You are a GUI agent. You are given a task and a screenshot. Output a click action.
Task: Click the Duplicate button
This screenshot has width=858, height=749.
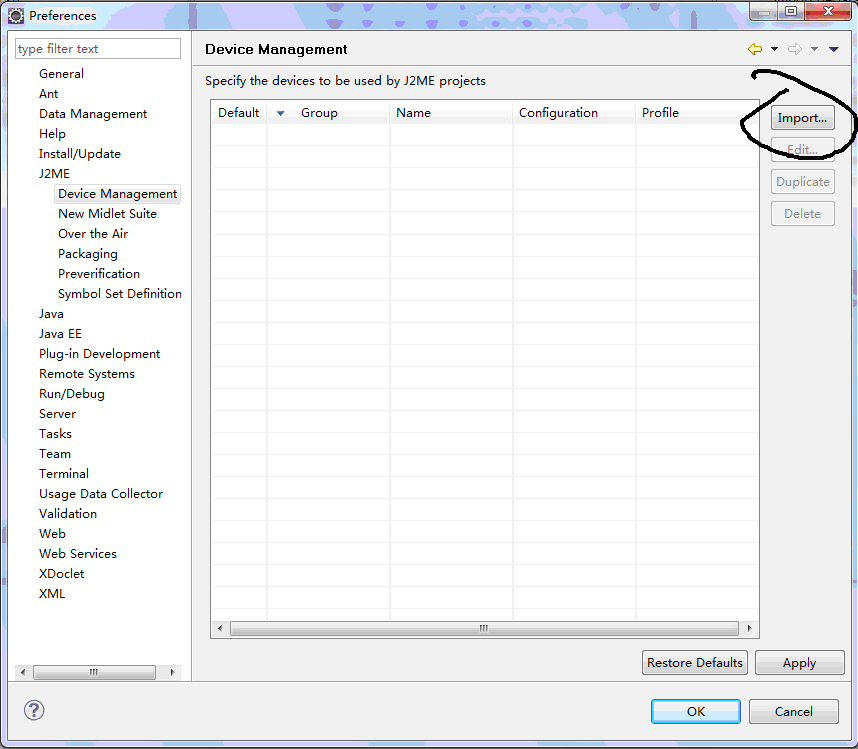[802, 182]
